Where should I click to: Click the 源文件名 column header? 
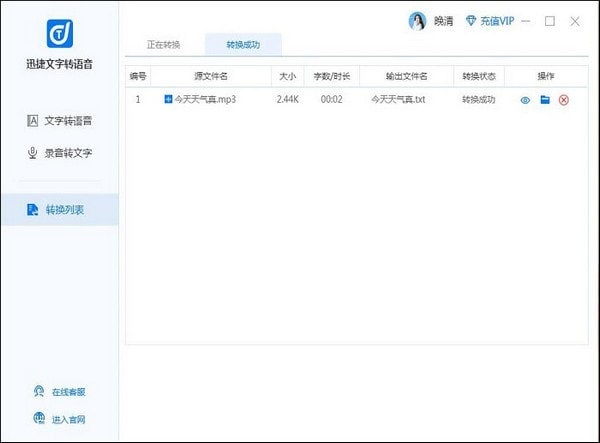[x=210, y=76]
